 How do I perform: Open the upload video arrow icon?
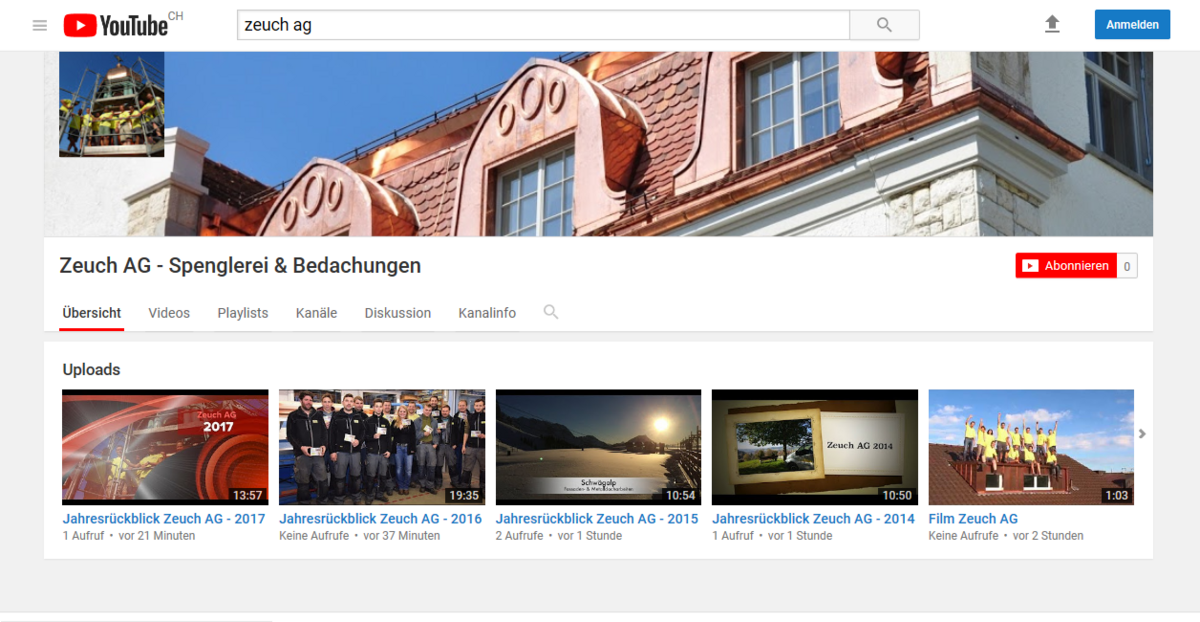[1052, 24]
